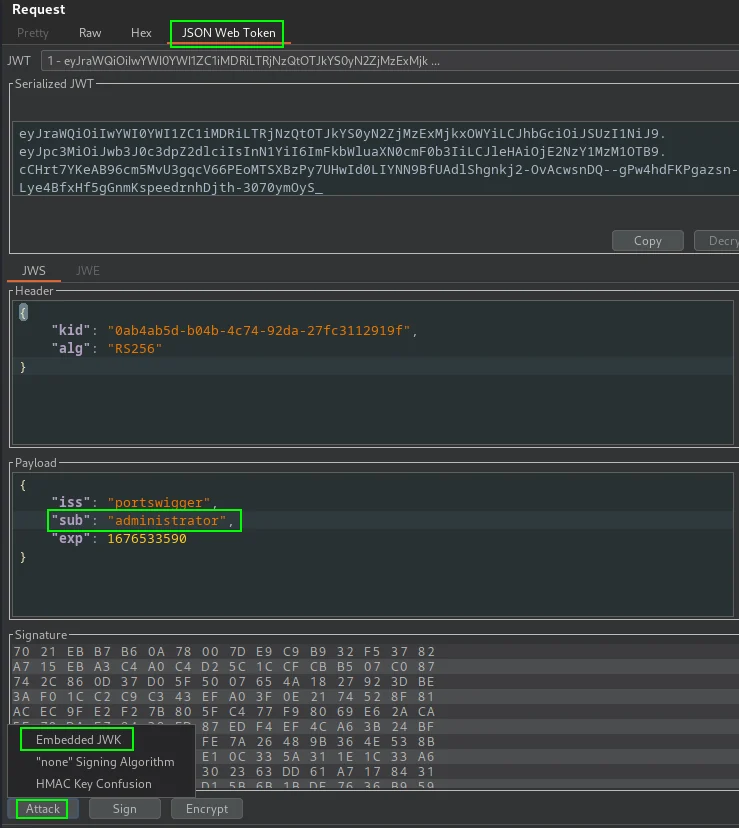
Task: Click the Decrypt button
Action: click(x=718, y=241)
